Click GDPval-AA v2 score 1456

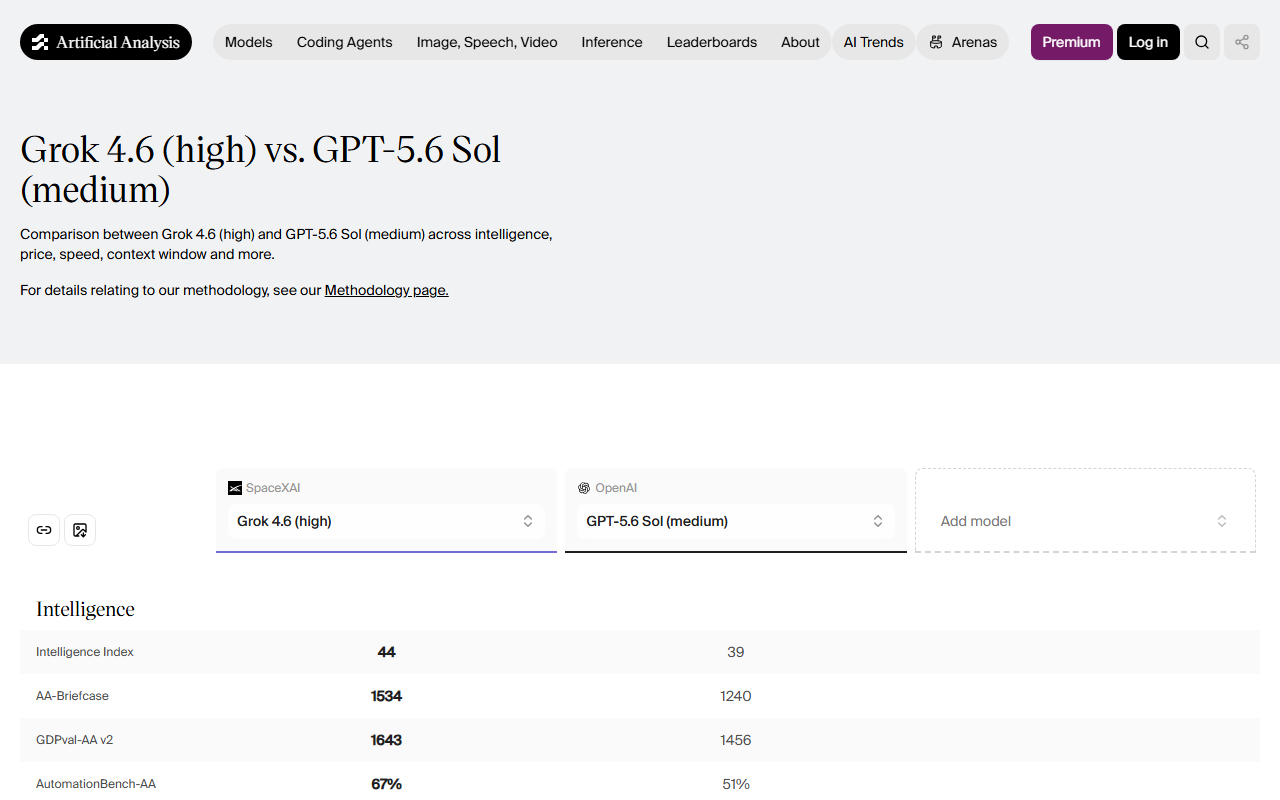[736, 740]
